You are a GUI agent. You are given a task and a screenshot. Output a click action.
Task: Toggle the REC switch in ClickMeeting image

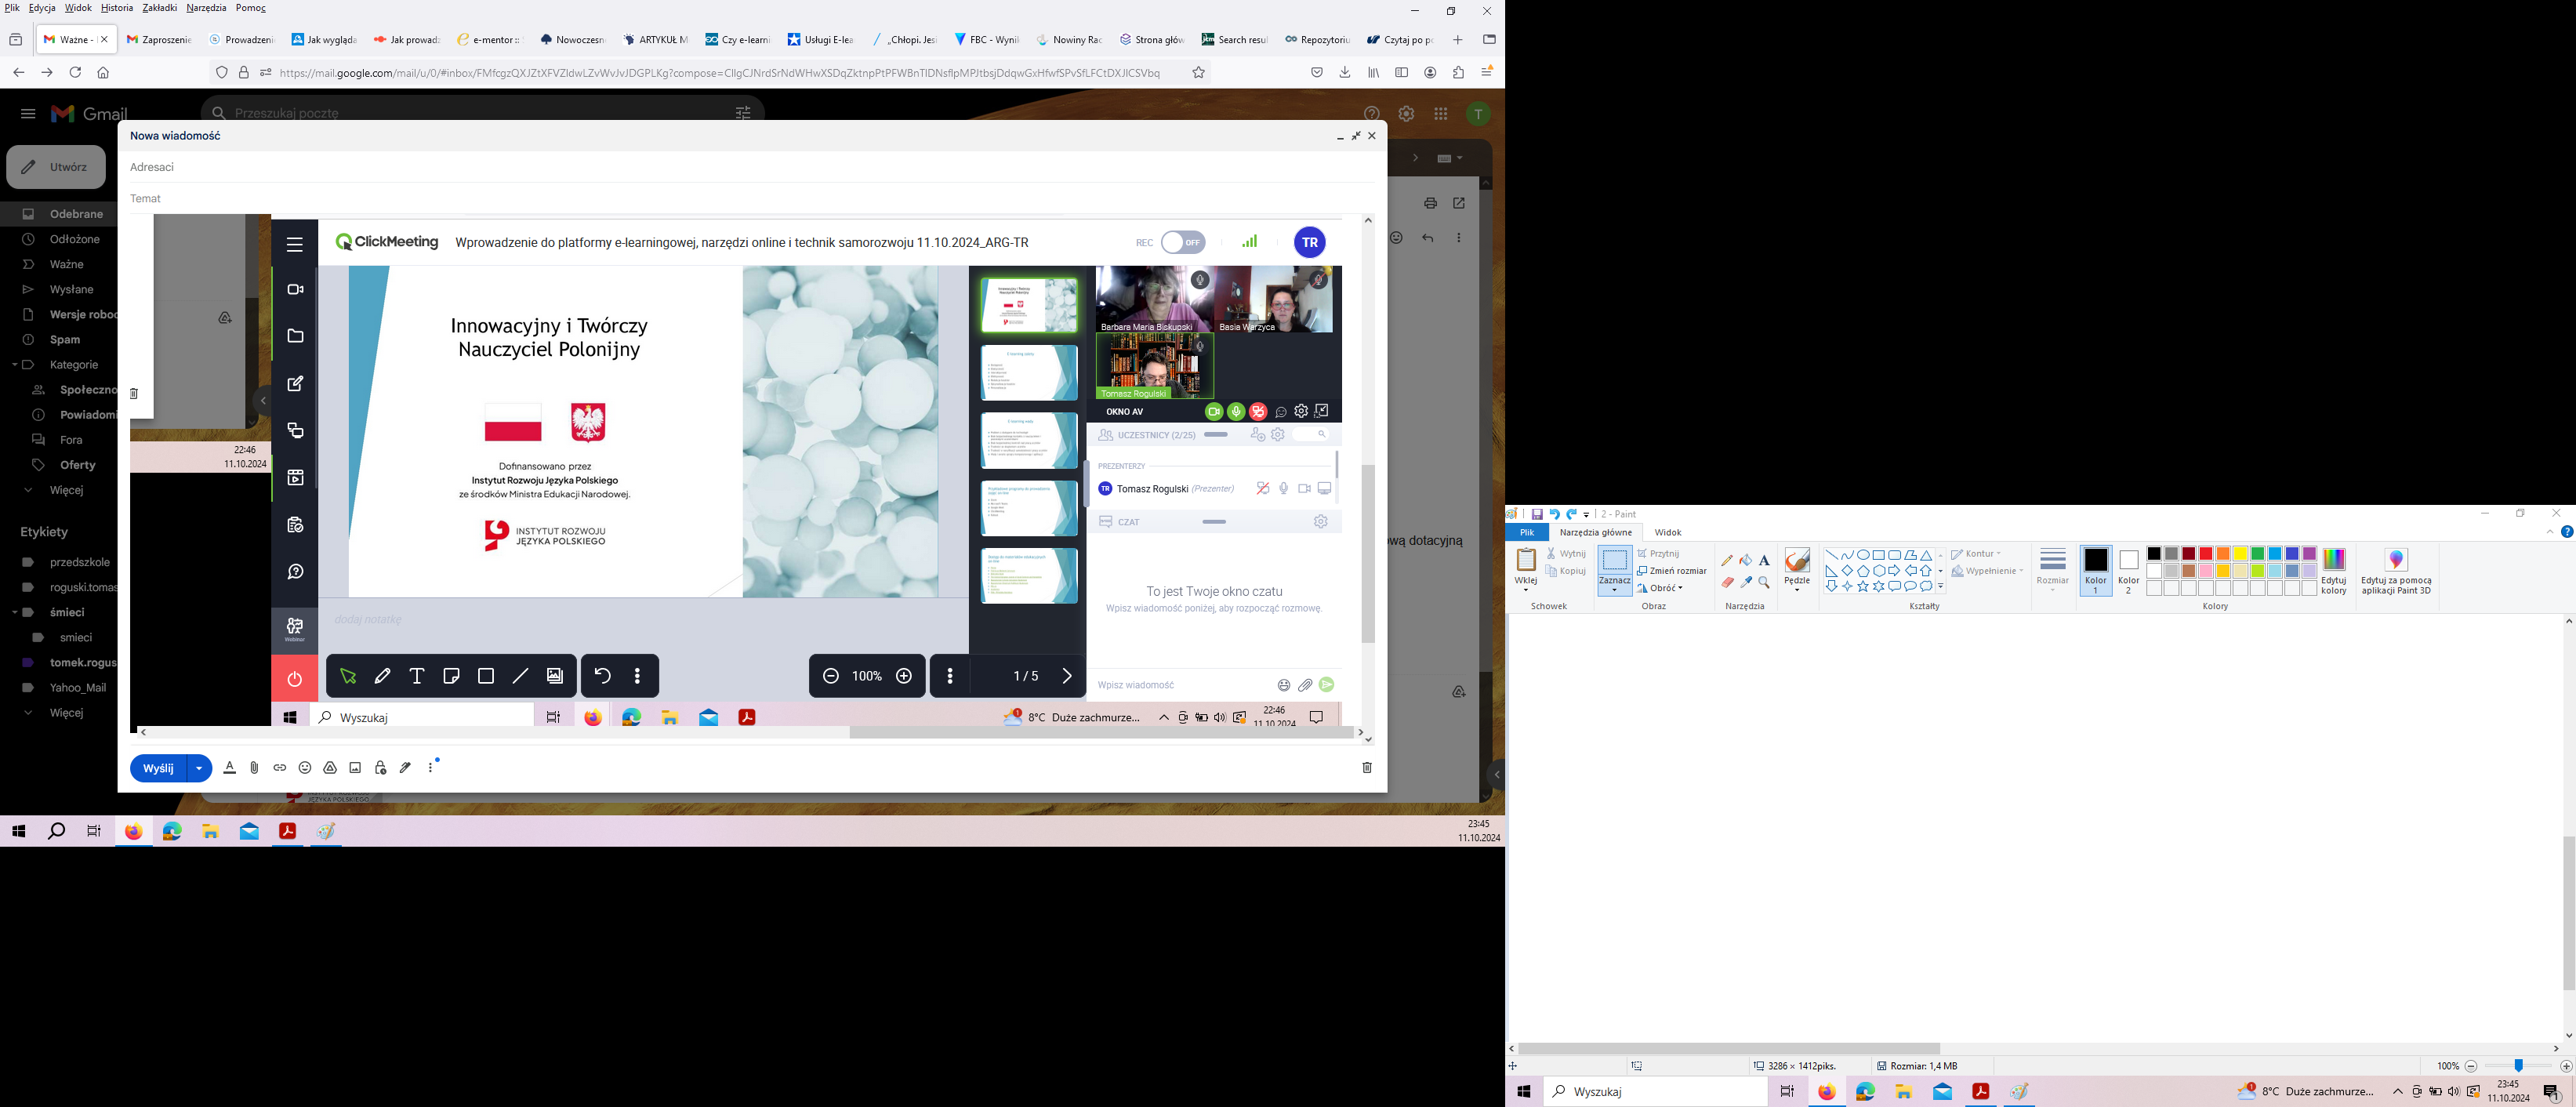click(1183, 242)
